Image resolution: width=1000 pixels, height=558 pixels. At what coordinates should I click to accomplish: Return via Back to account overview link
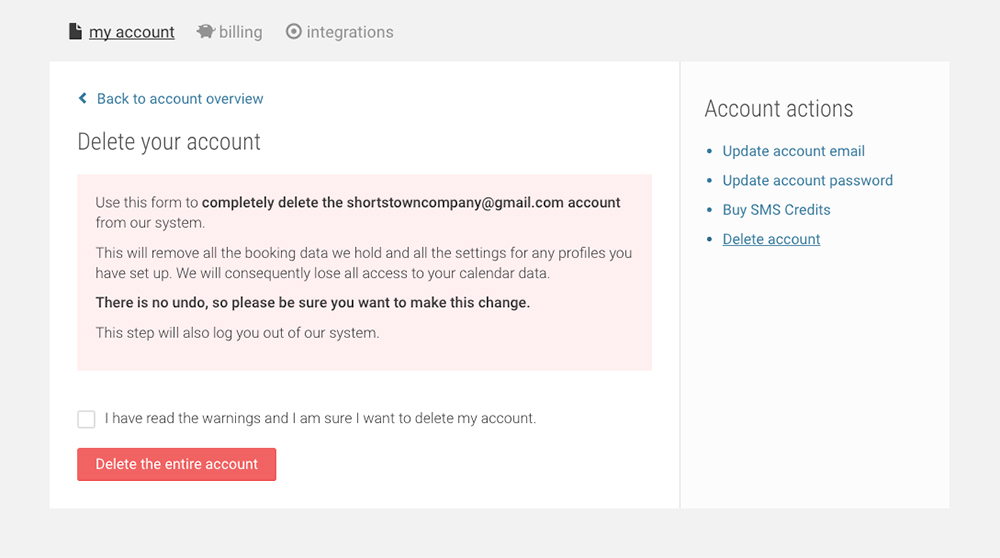(180, 99)
